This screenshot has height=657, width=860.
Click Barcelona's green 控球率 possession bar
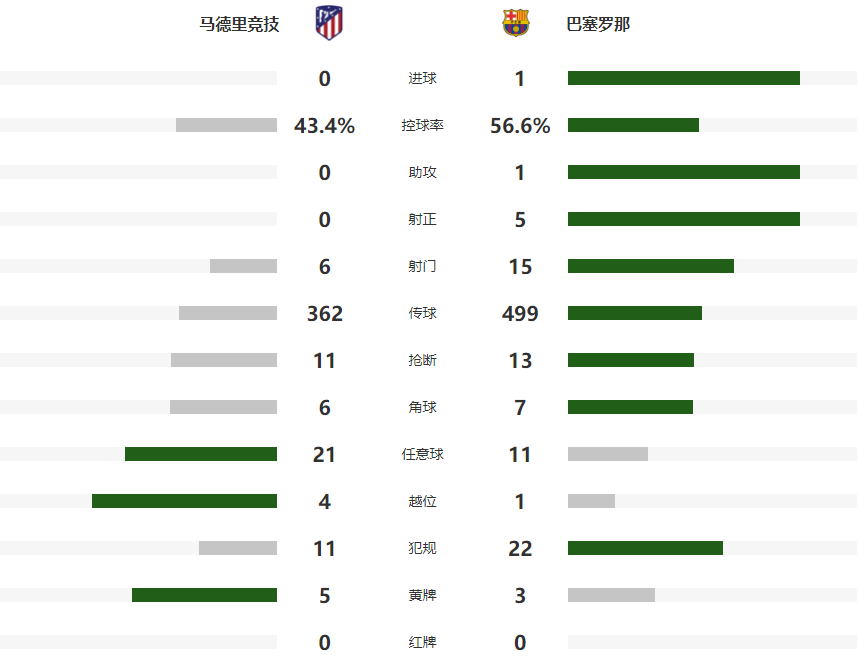click(x=633, y=125)
